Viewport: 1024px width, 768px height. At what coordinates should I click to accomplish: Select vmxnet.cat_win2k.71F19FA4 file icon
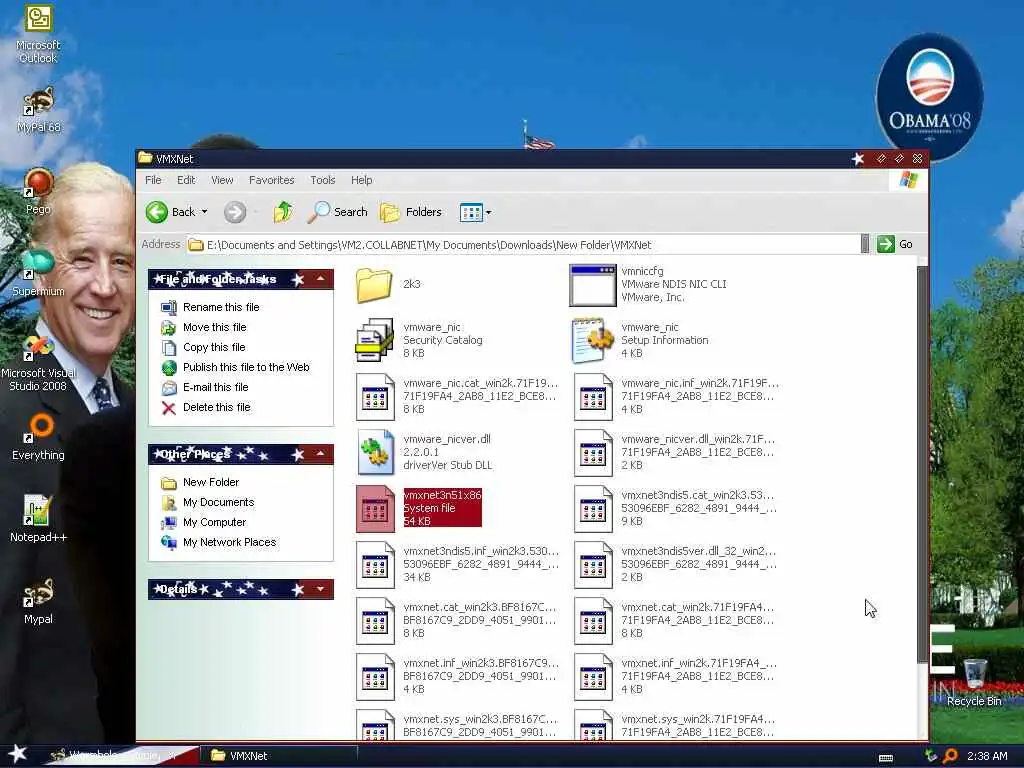coord(593,620)
